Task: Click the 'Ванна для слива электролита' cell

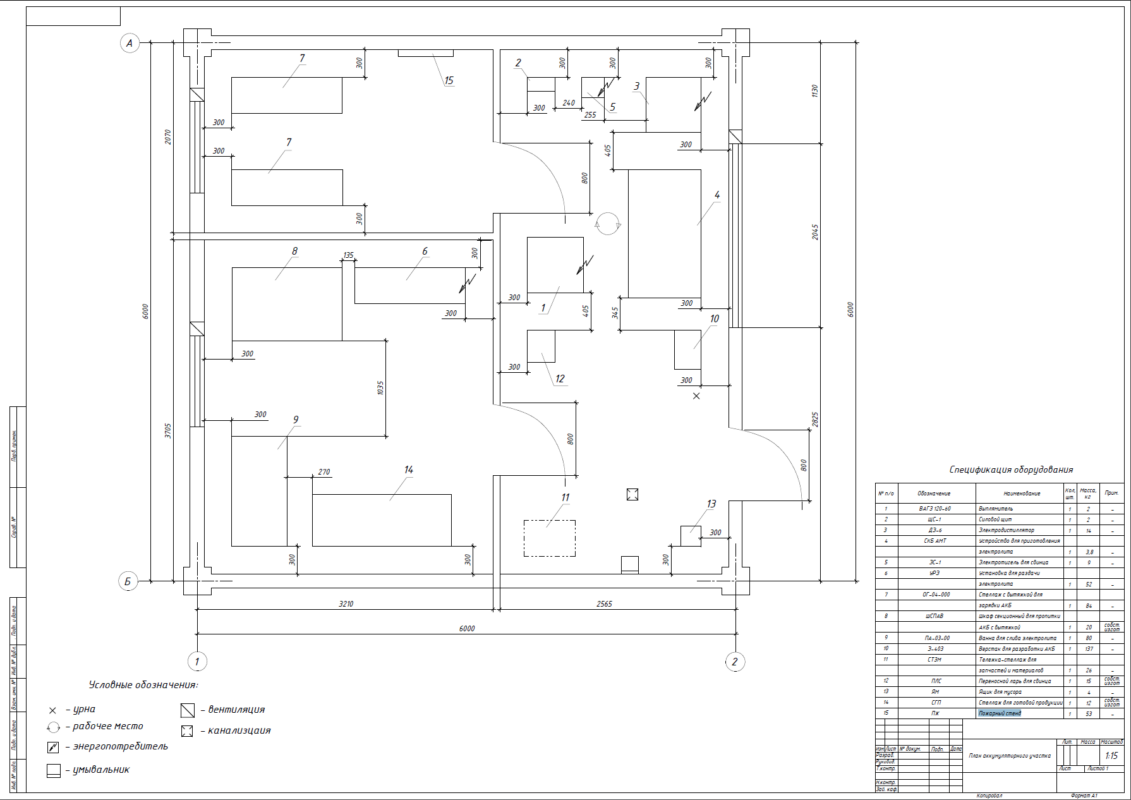Action: 1017,638
